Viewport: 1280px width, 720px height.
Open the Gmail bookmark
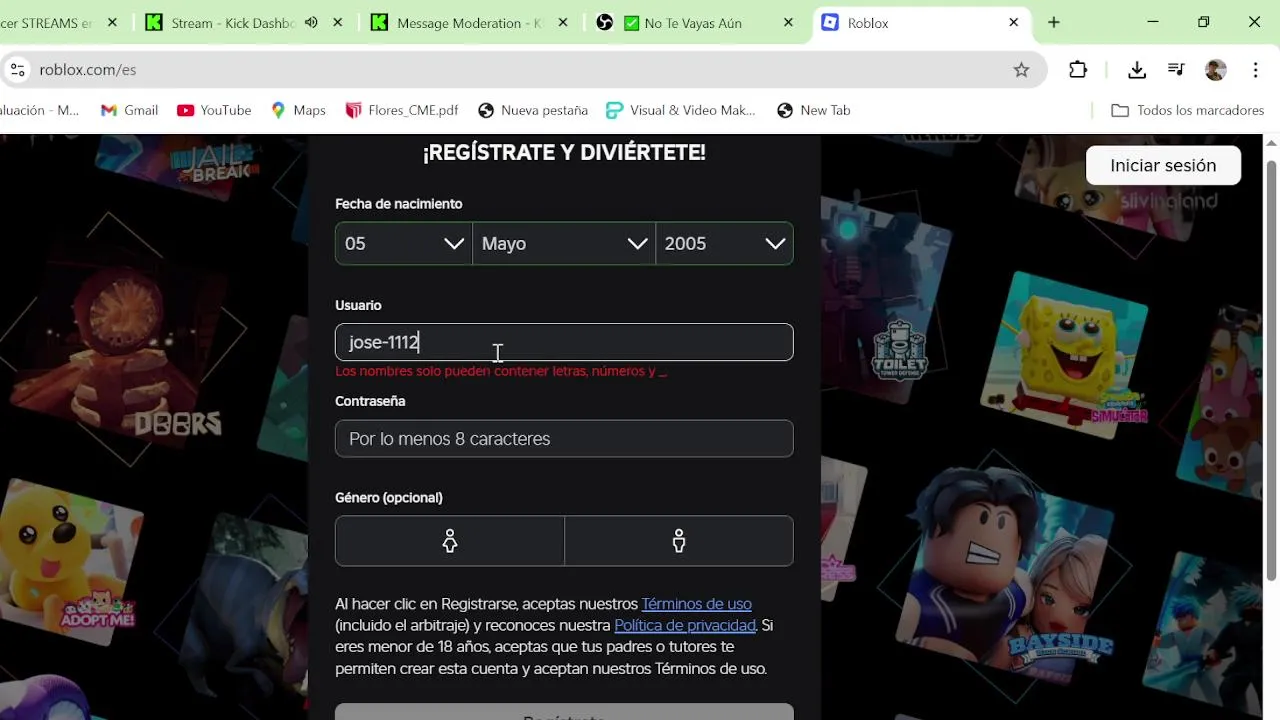[x=130, y=110]
